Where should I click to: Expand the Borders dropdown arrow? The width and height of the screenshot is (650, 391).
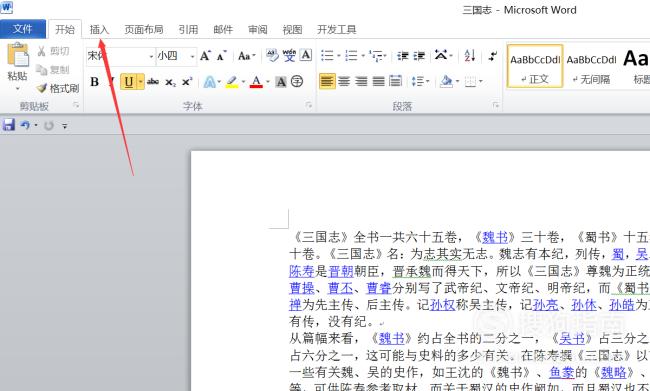481,82
